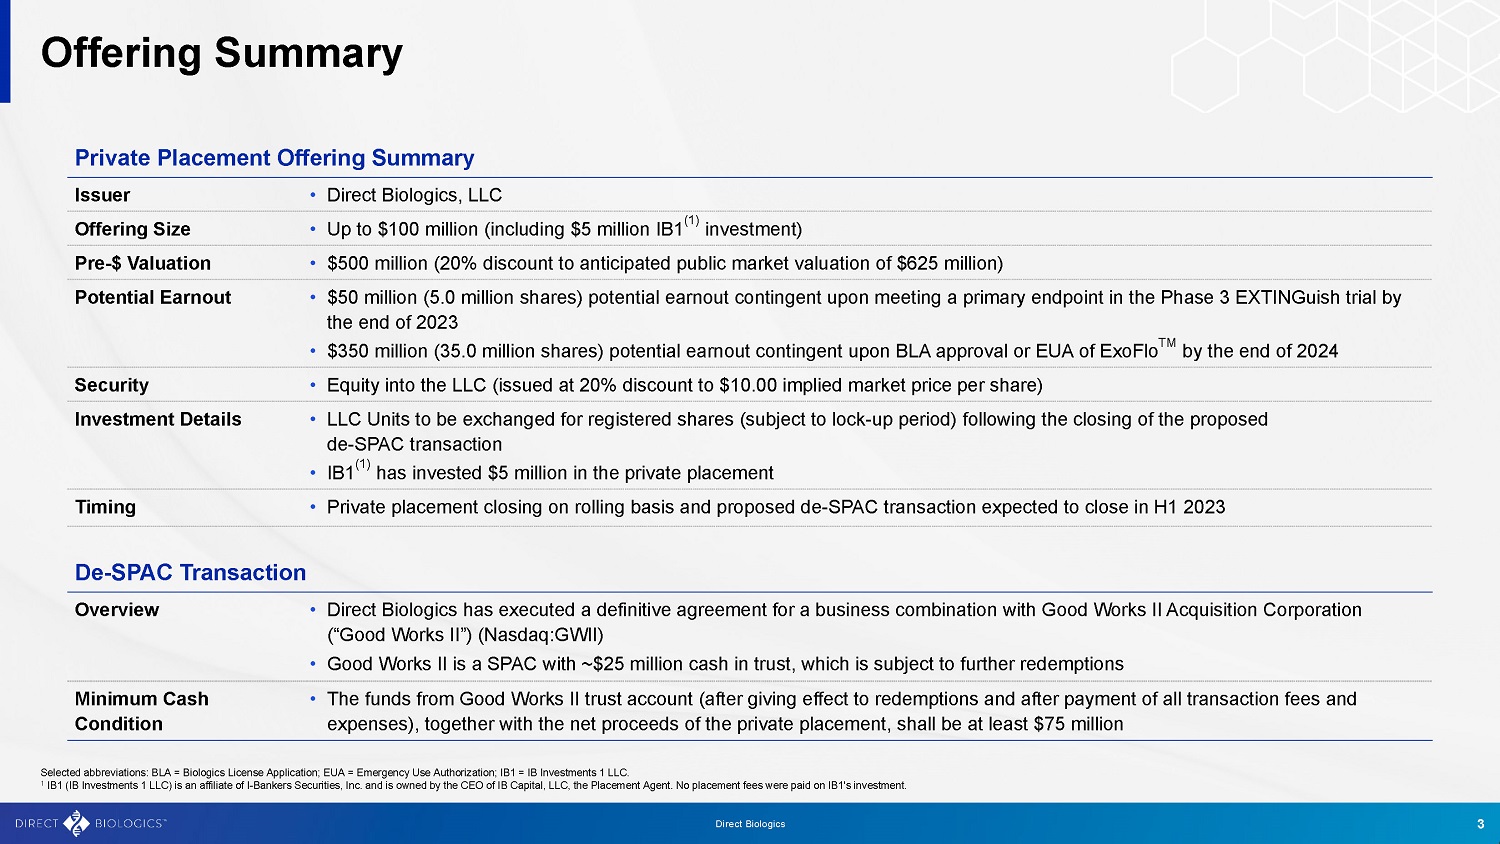The height and width of the screenshot is (844, 1500).
Task: Click the Direct Biologics logo in footer
Action: pyautogui.click(x=90, y=823)
